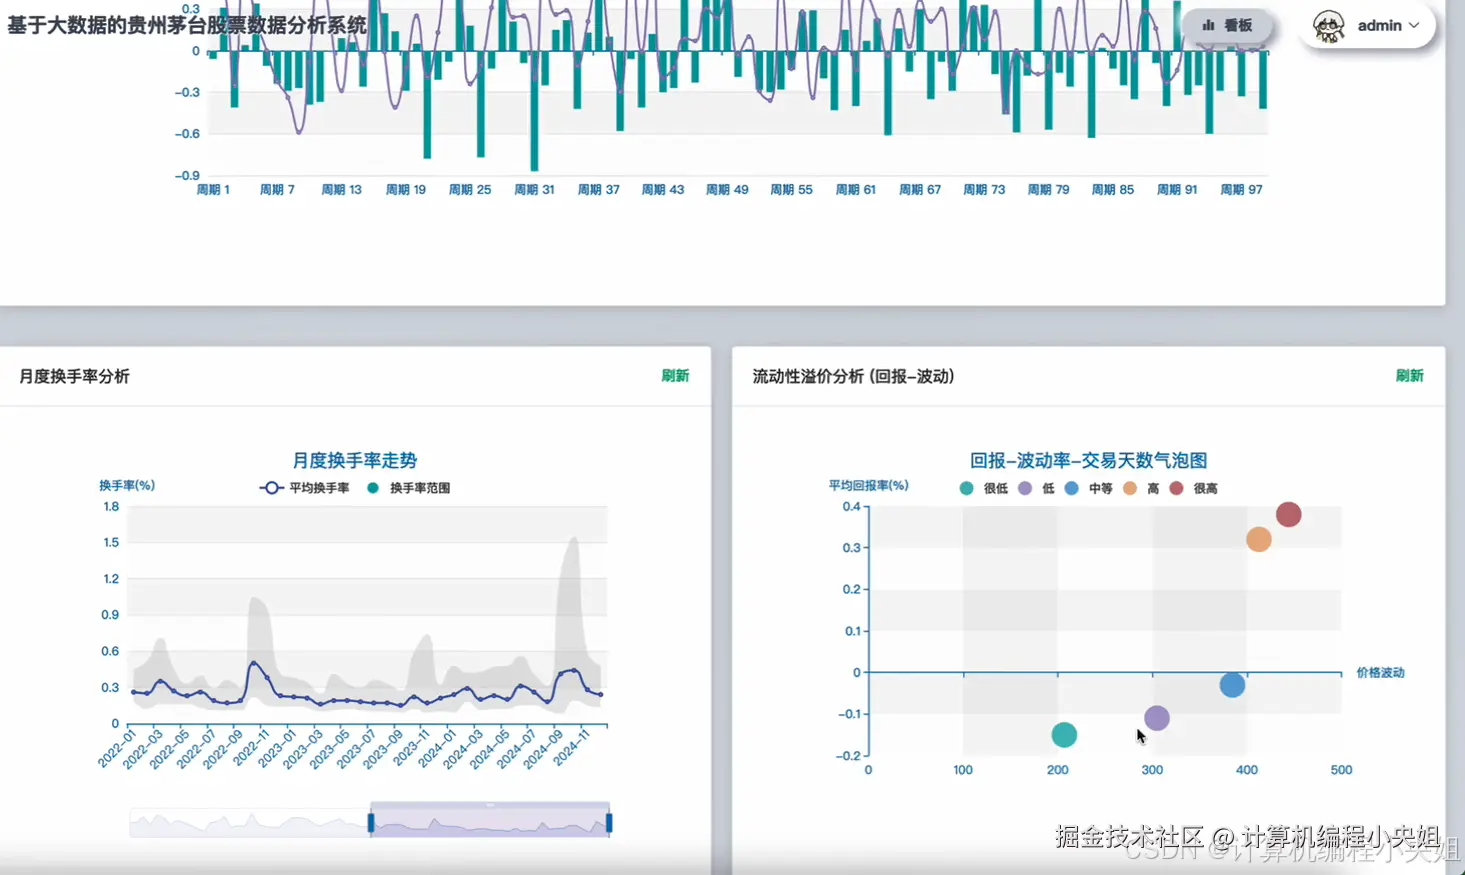The image size is (1465, 875).
Task: Click the 回报-波动率-交易天数气泡图 title
Action: click(1088, 460)
